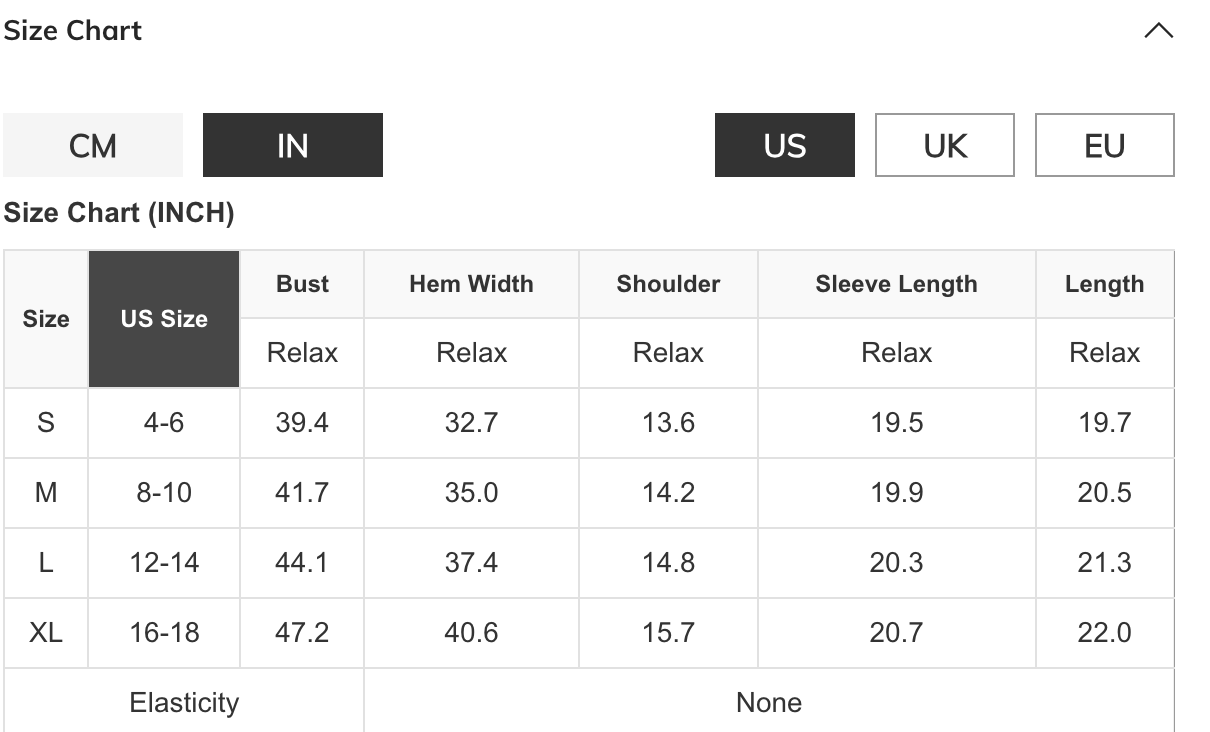The image size is (1210, 732).
Task: Click the Sleeve Length column header
Action: tap(896, 284)
